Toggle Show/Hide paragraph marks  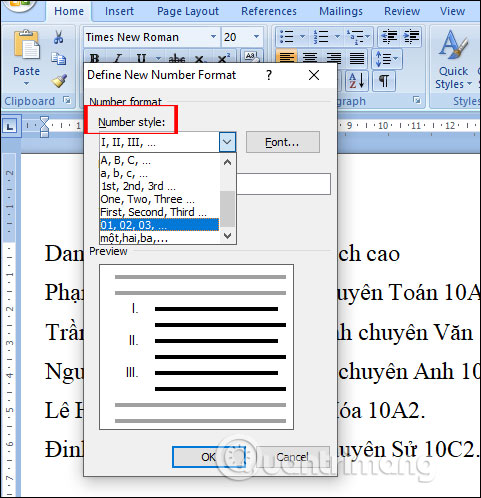point(384,80)
